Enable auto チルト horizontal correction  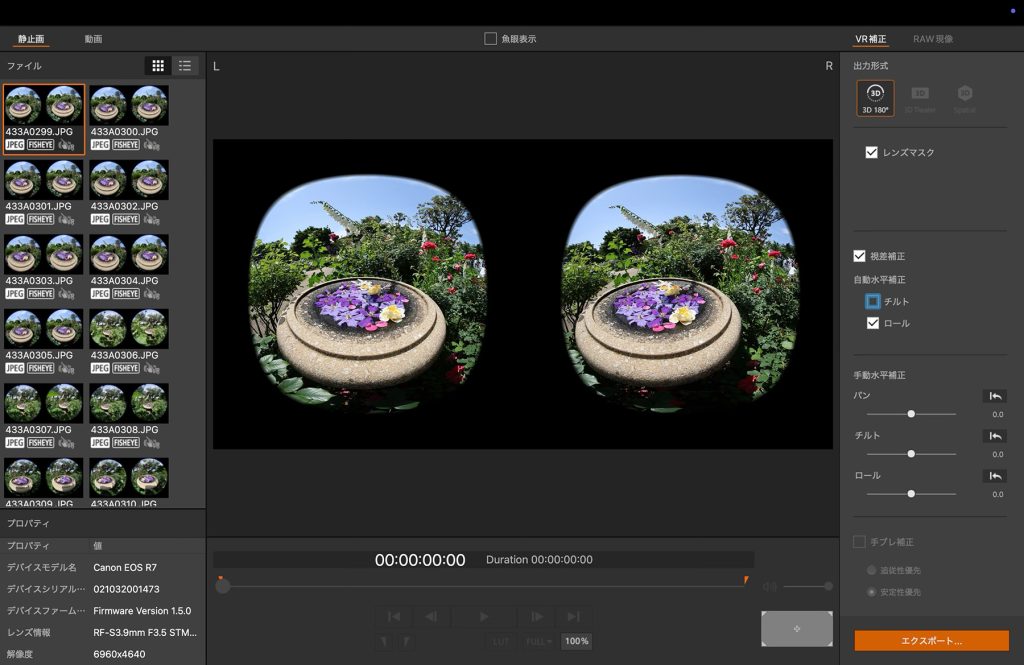pyautogui.click(x=873, y=301)
